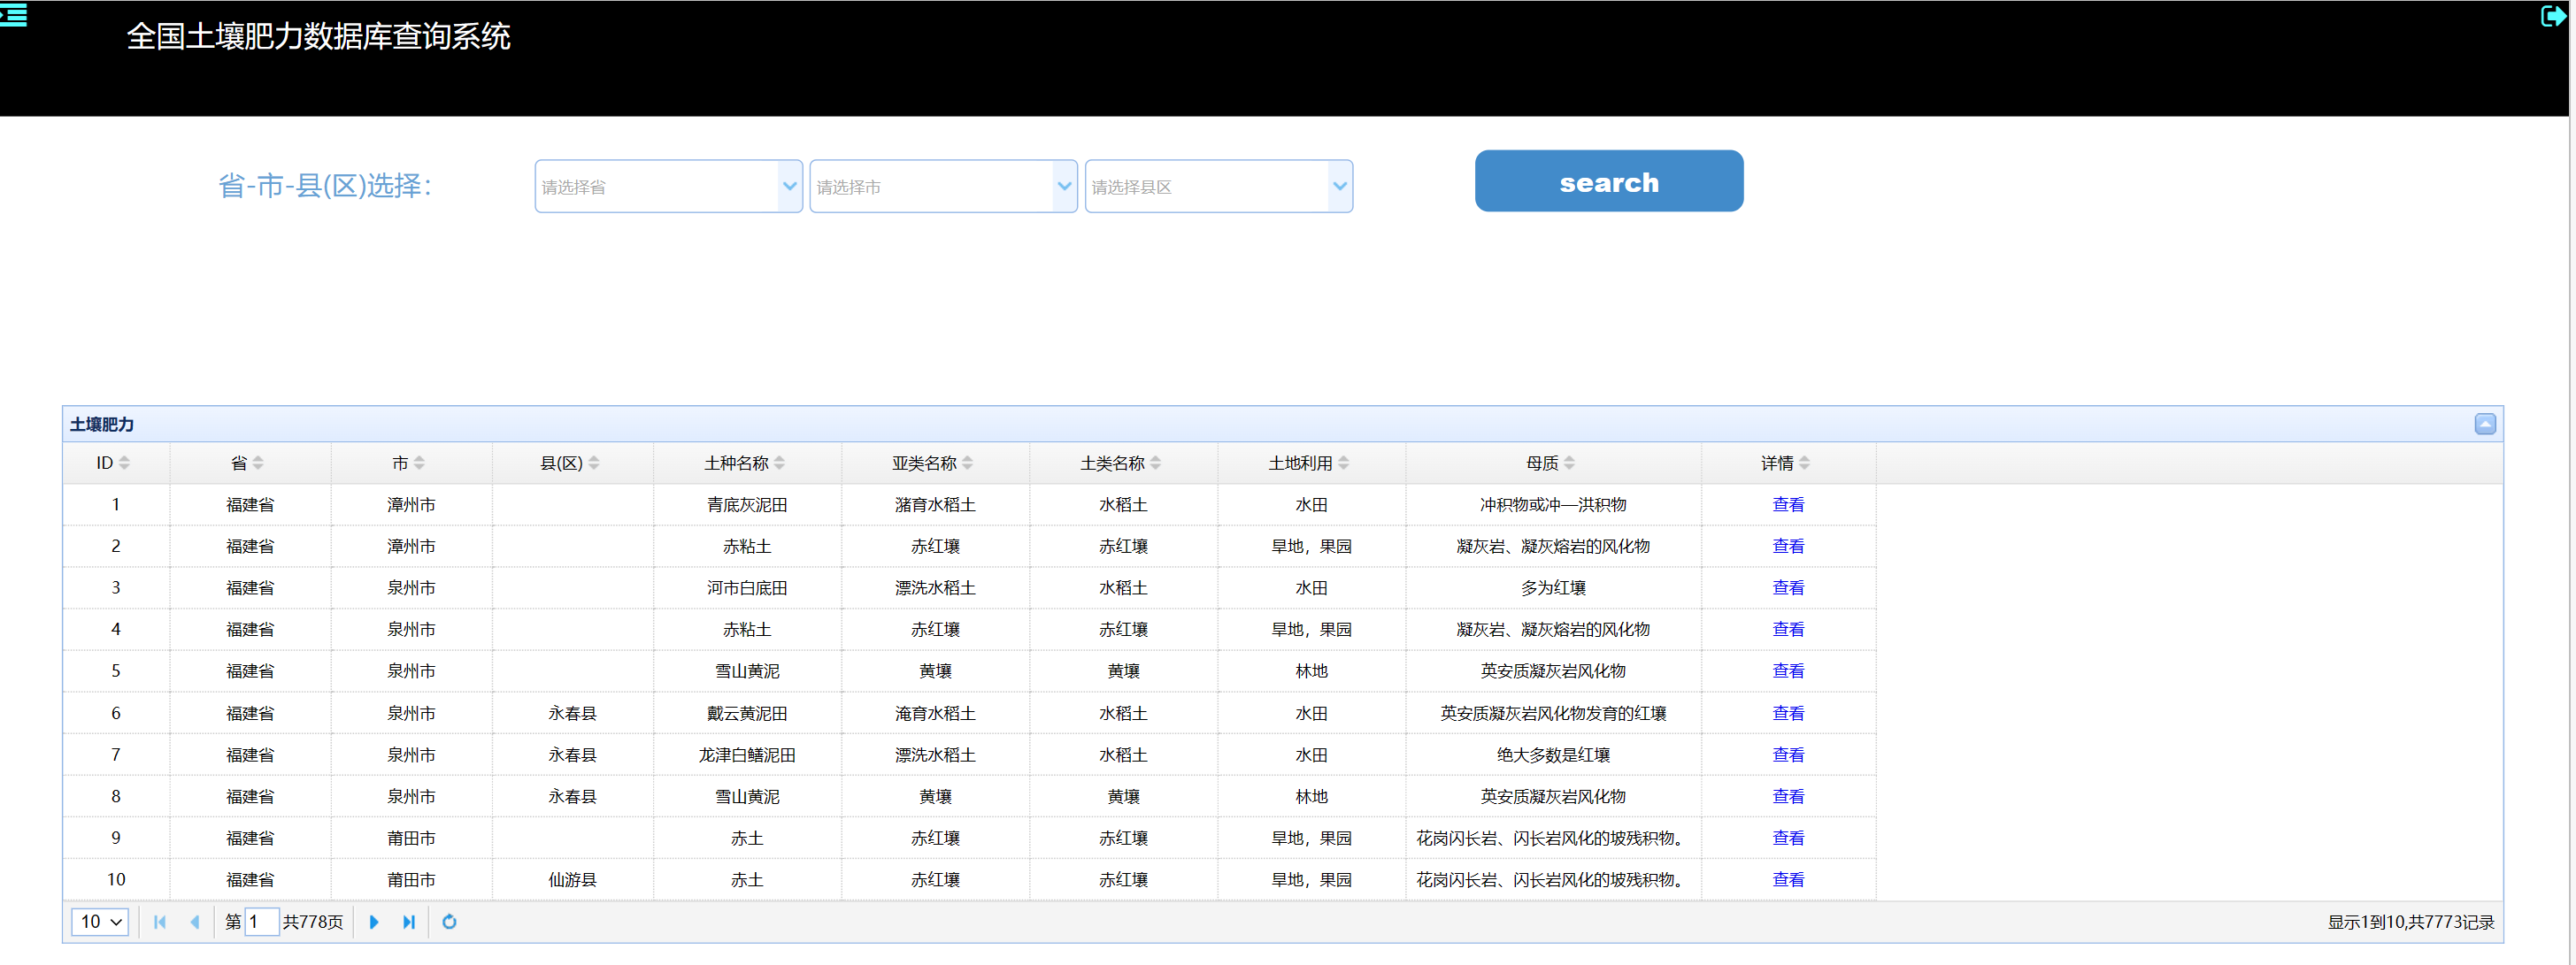This screenshot has height=965, width=2576.
Task: Jump to last page of results
Action: 409,922
